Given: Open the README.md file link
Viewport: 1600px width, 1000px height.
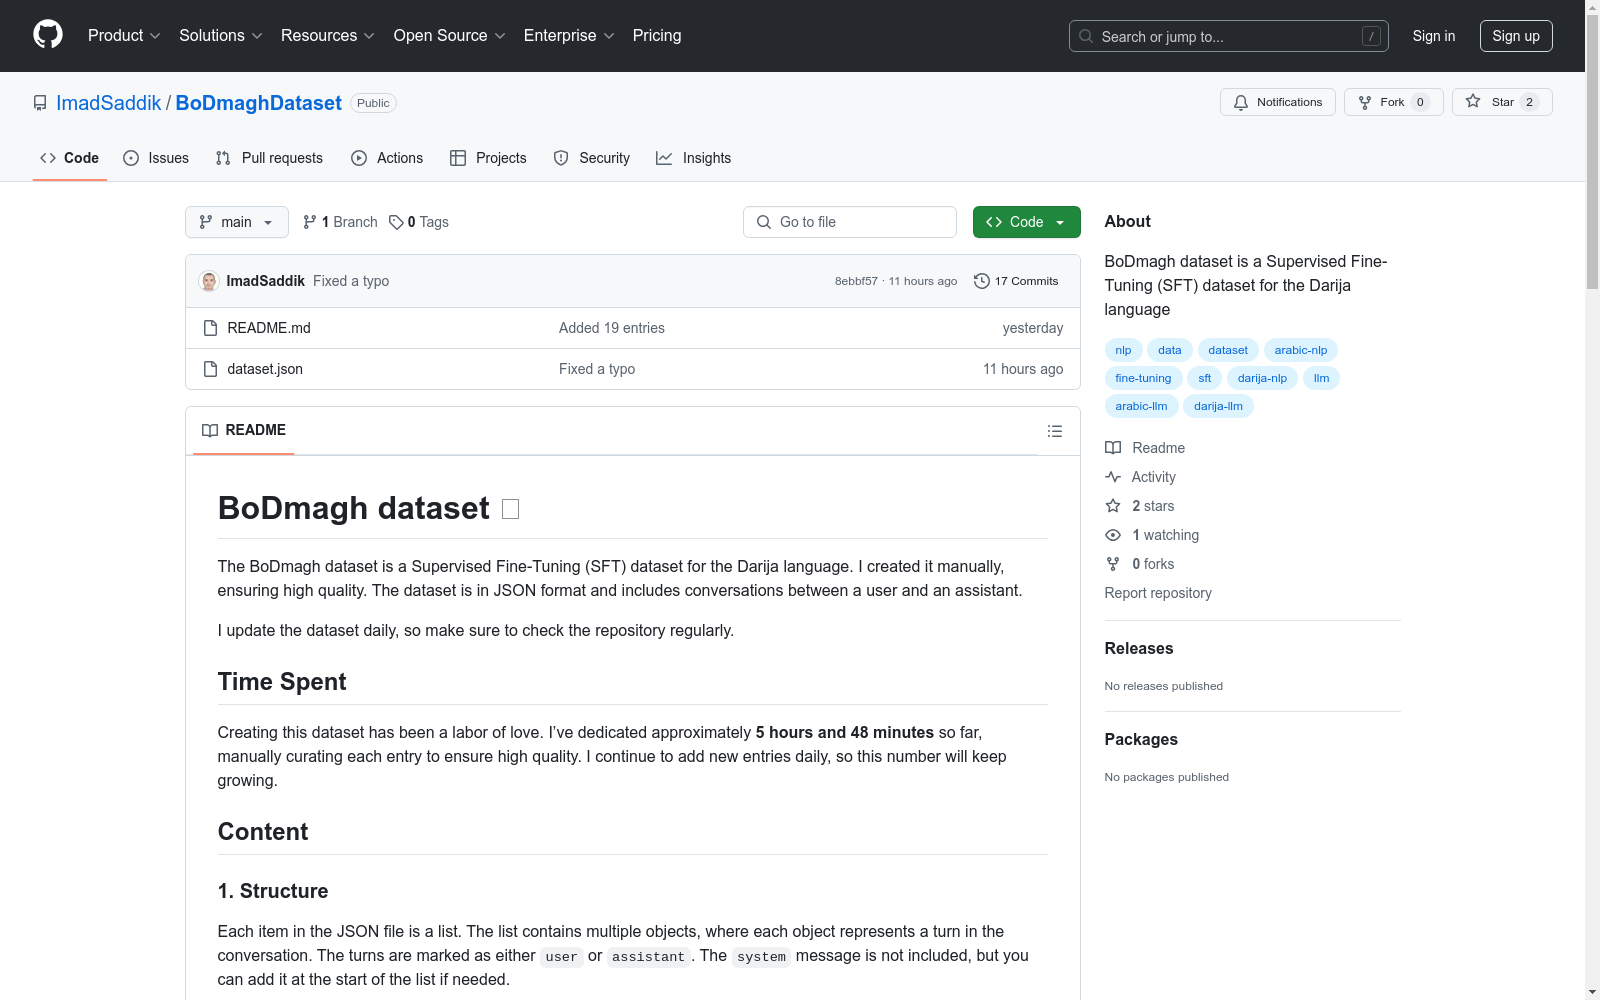Looking at the screenshot, I should click(269, 328).
